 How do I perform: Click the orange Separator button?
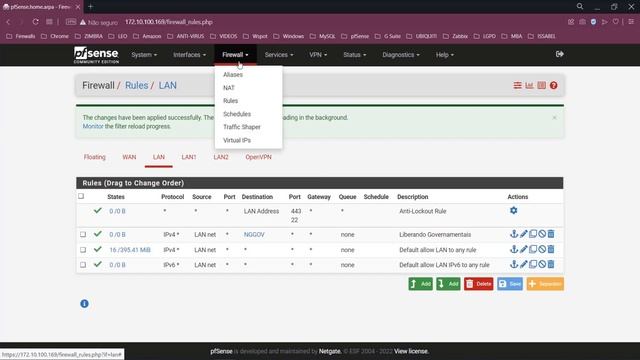545,284
